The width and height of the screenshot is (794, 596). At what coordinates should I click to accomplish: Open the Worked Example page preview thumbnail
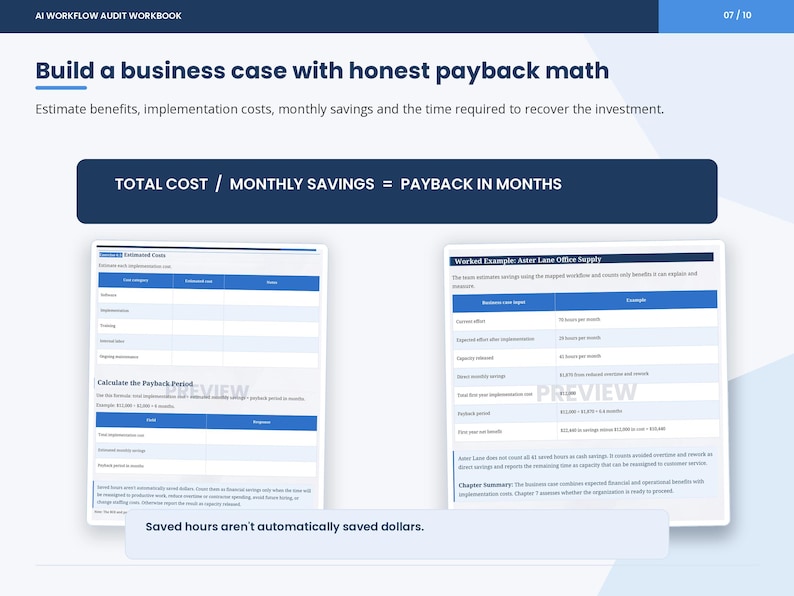click(586, 382)
